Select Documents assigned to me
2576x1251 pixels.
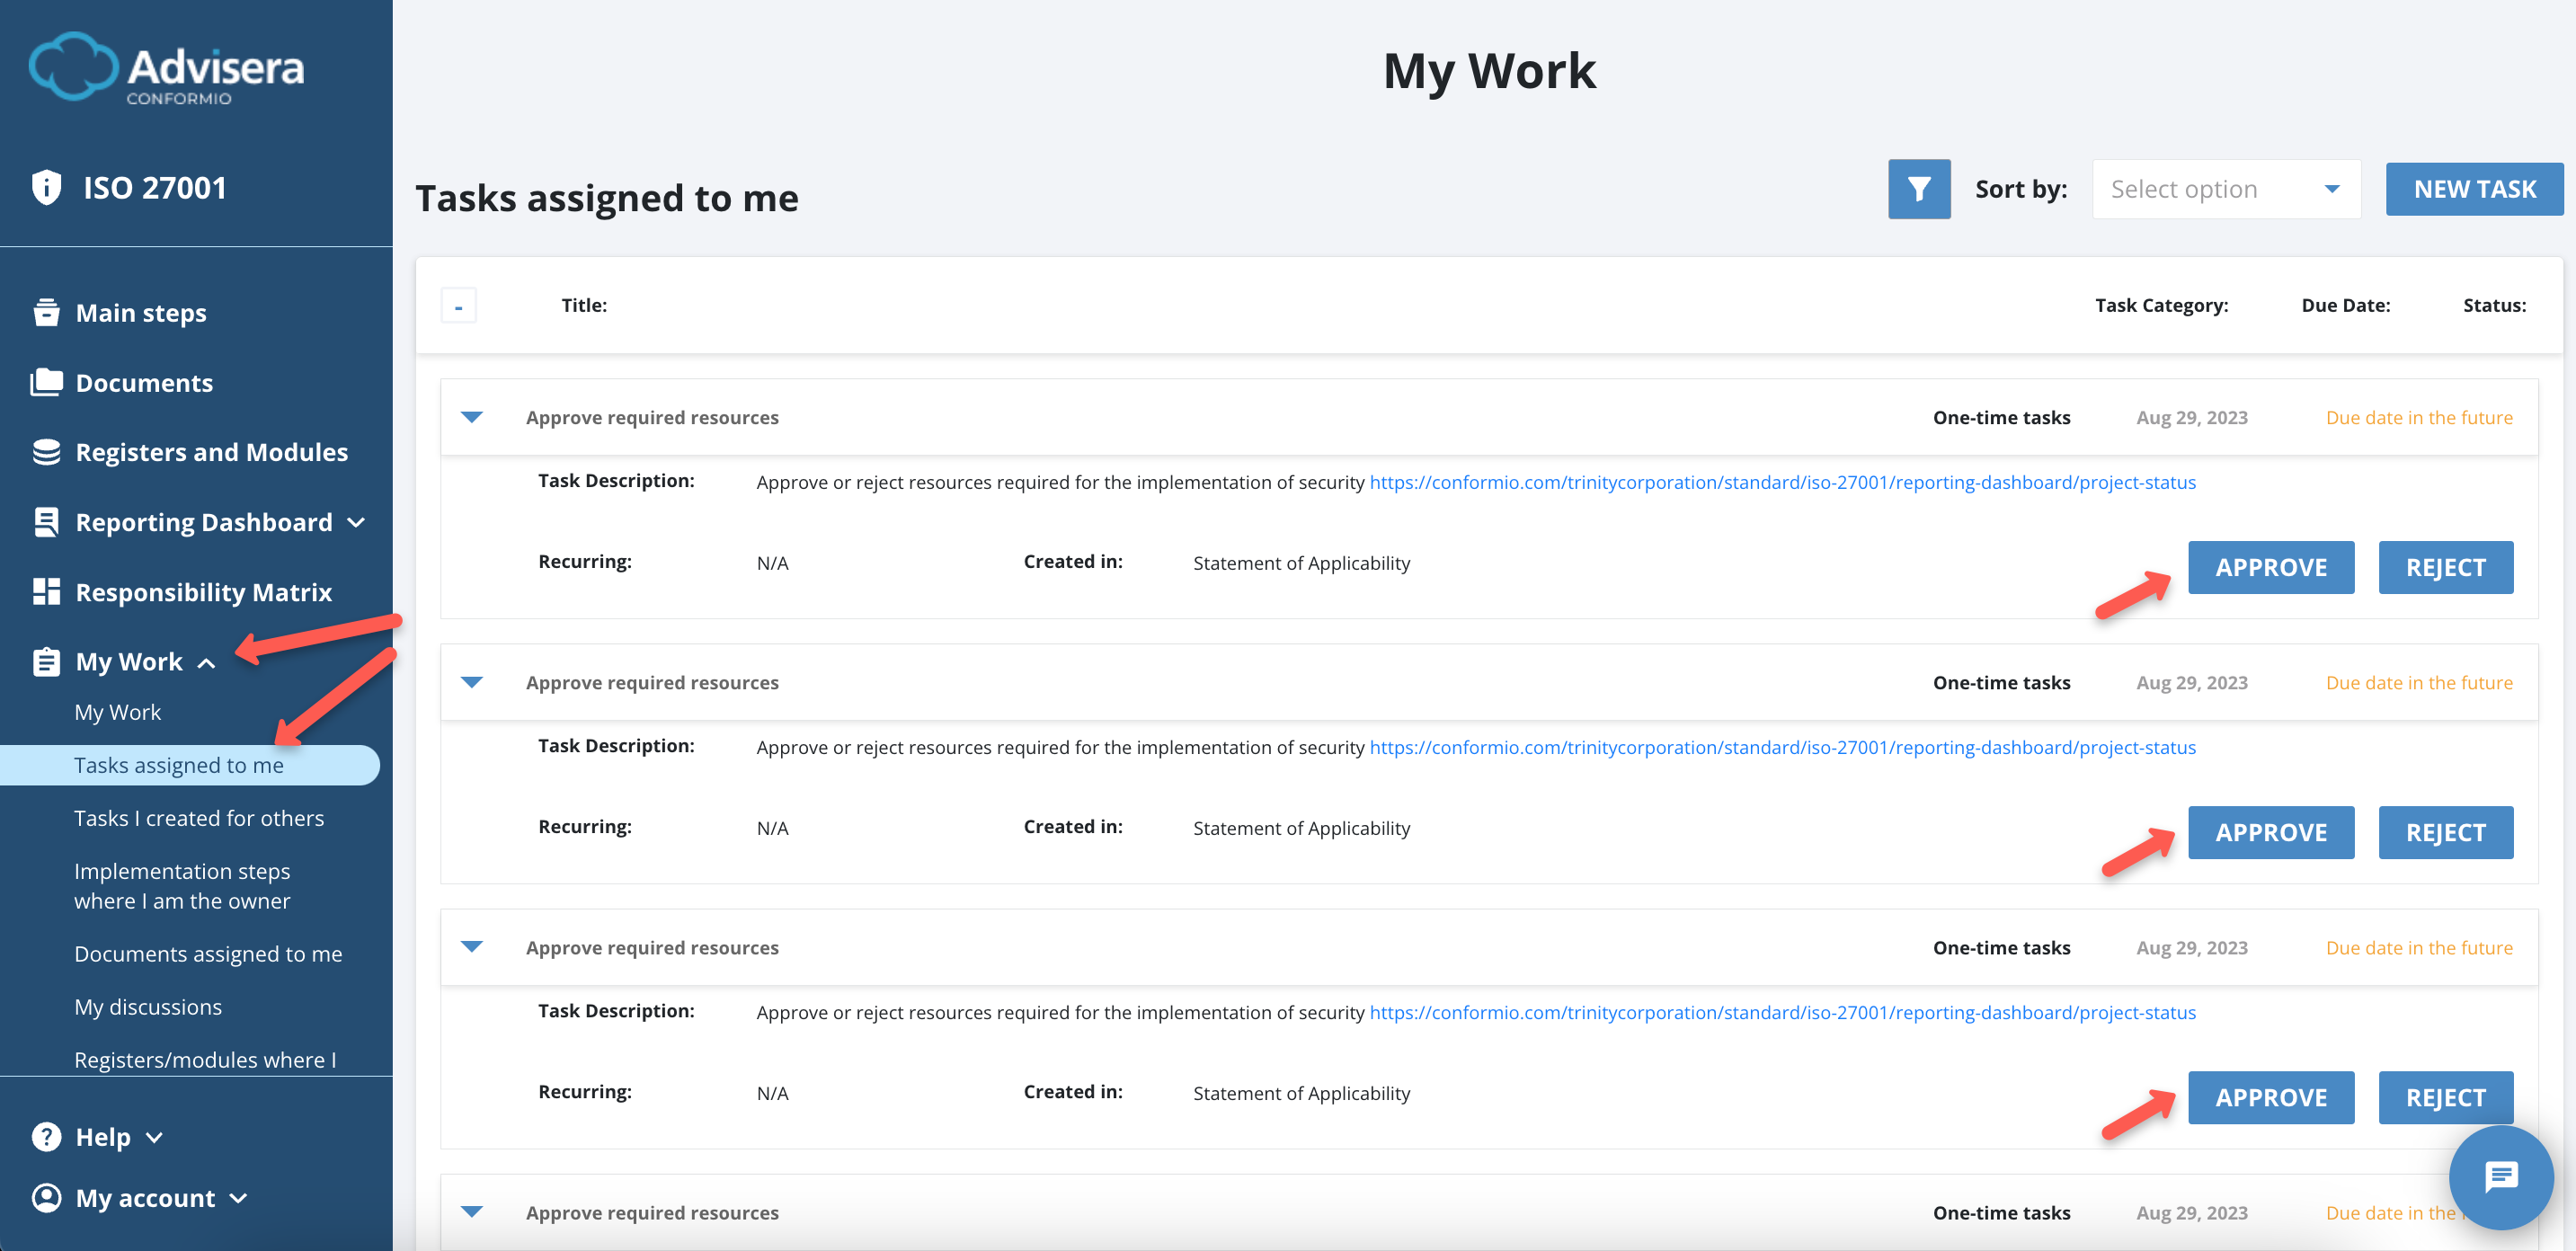(x=208, y=954)
